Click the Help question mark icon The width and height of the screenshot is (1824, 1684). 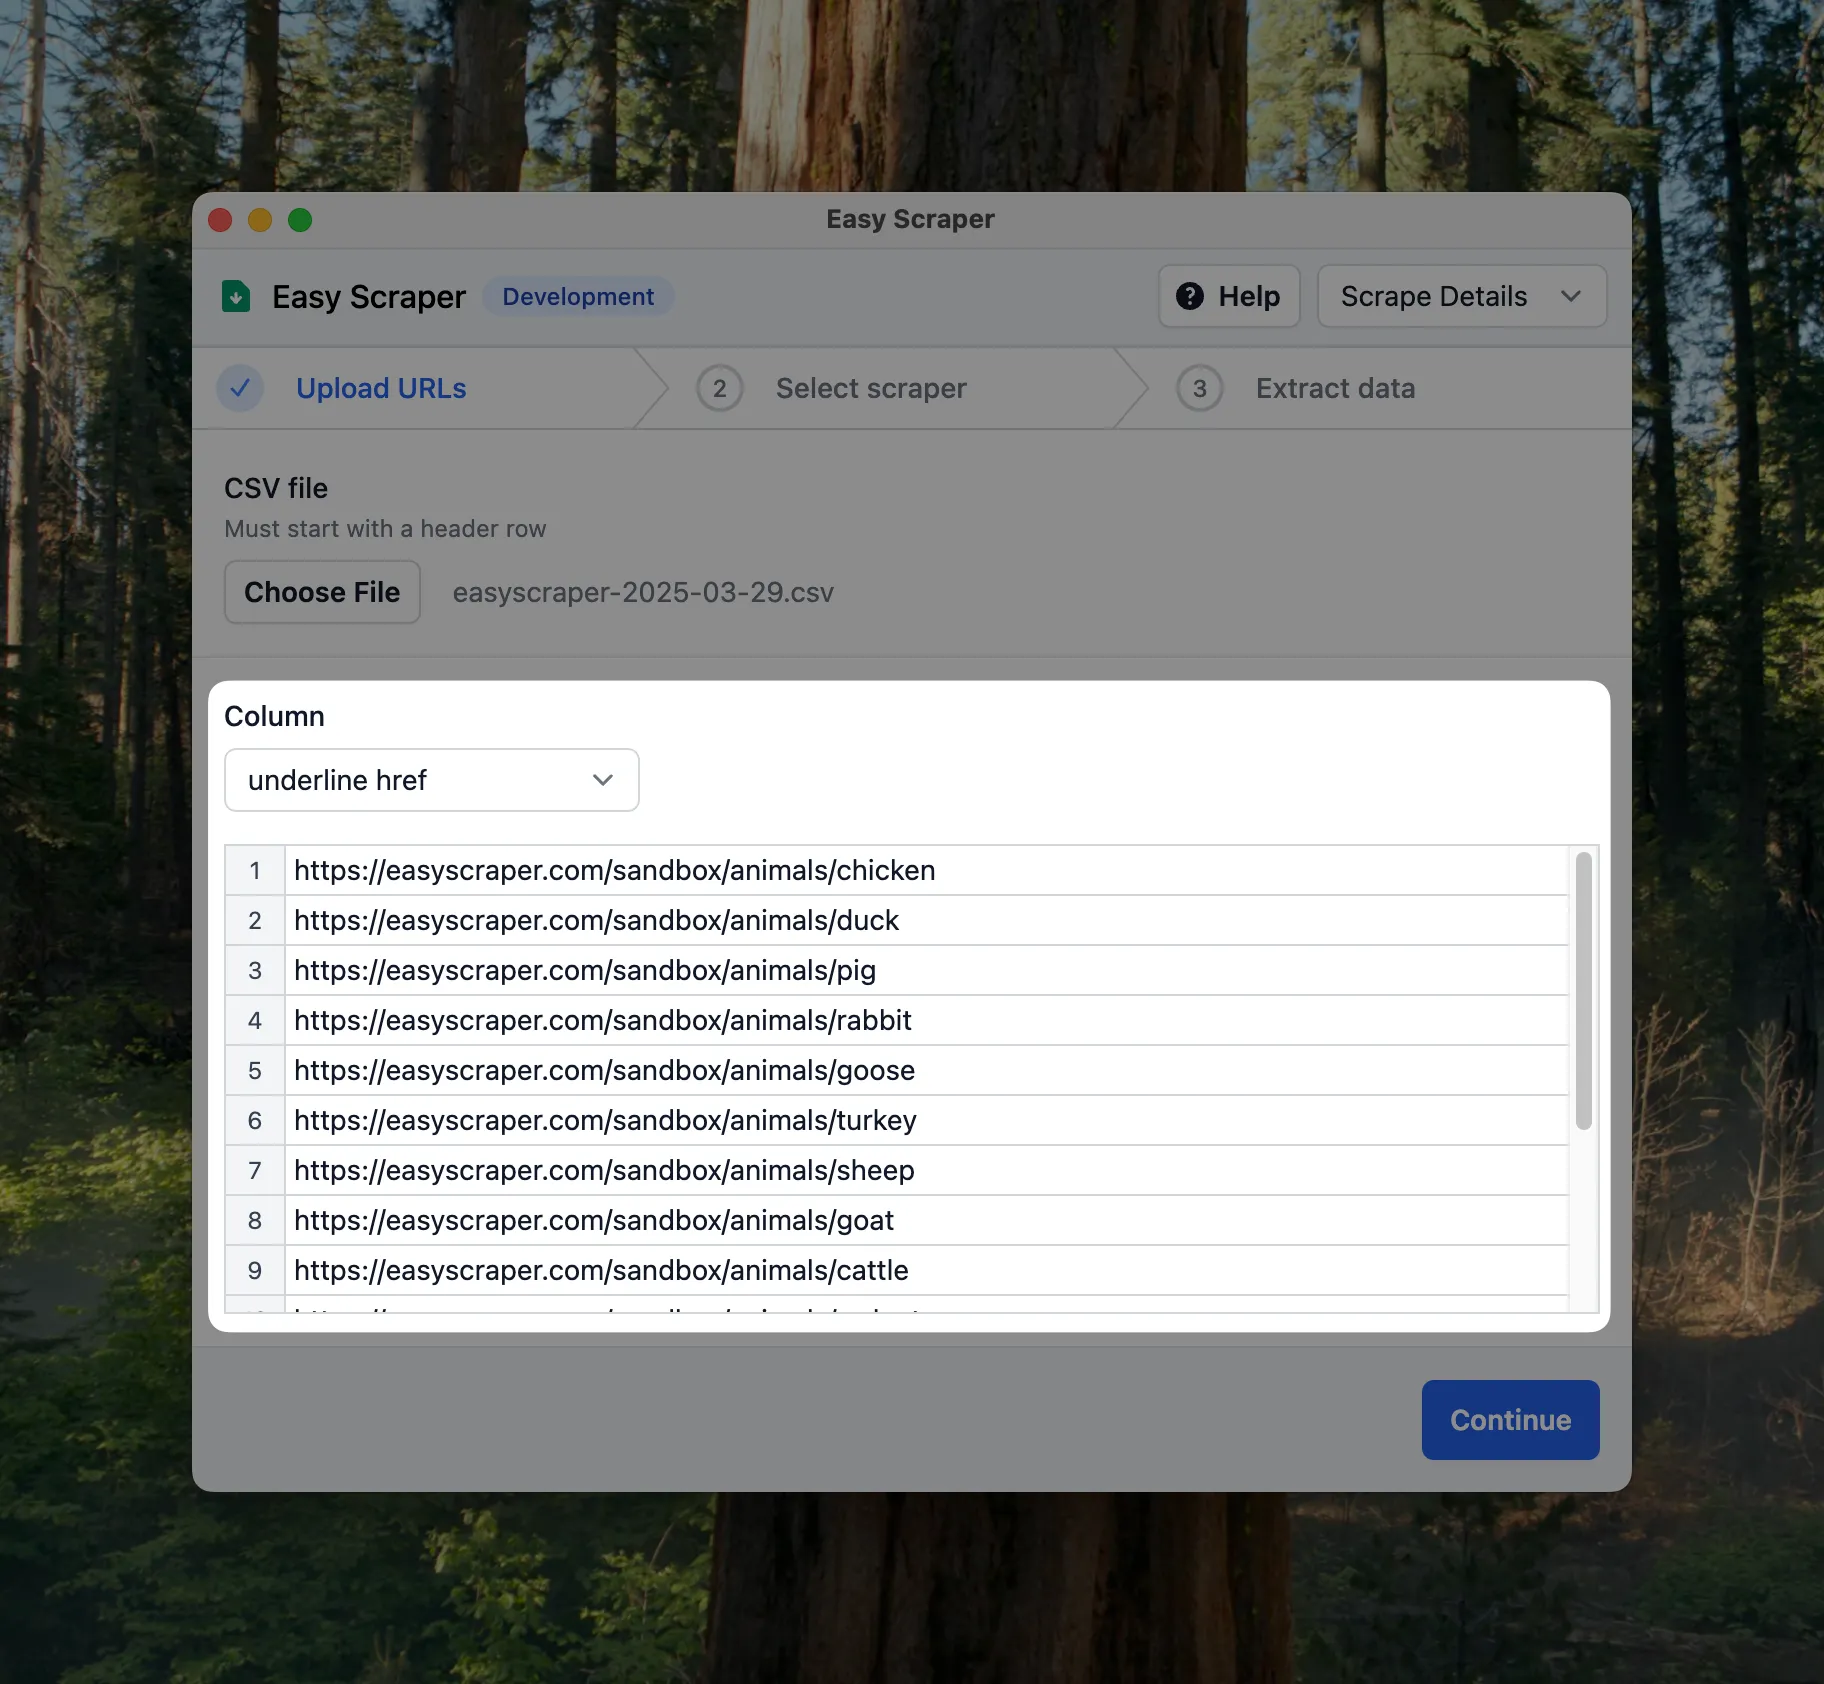coord(1189,297)
